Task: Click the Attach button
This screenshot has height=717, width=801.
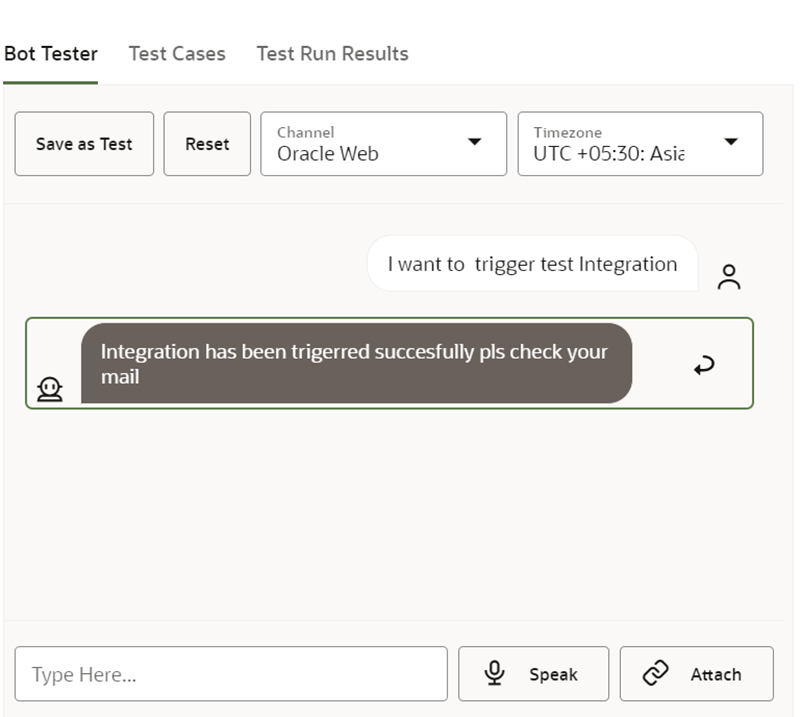Action: 696,674
